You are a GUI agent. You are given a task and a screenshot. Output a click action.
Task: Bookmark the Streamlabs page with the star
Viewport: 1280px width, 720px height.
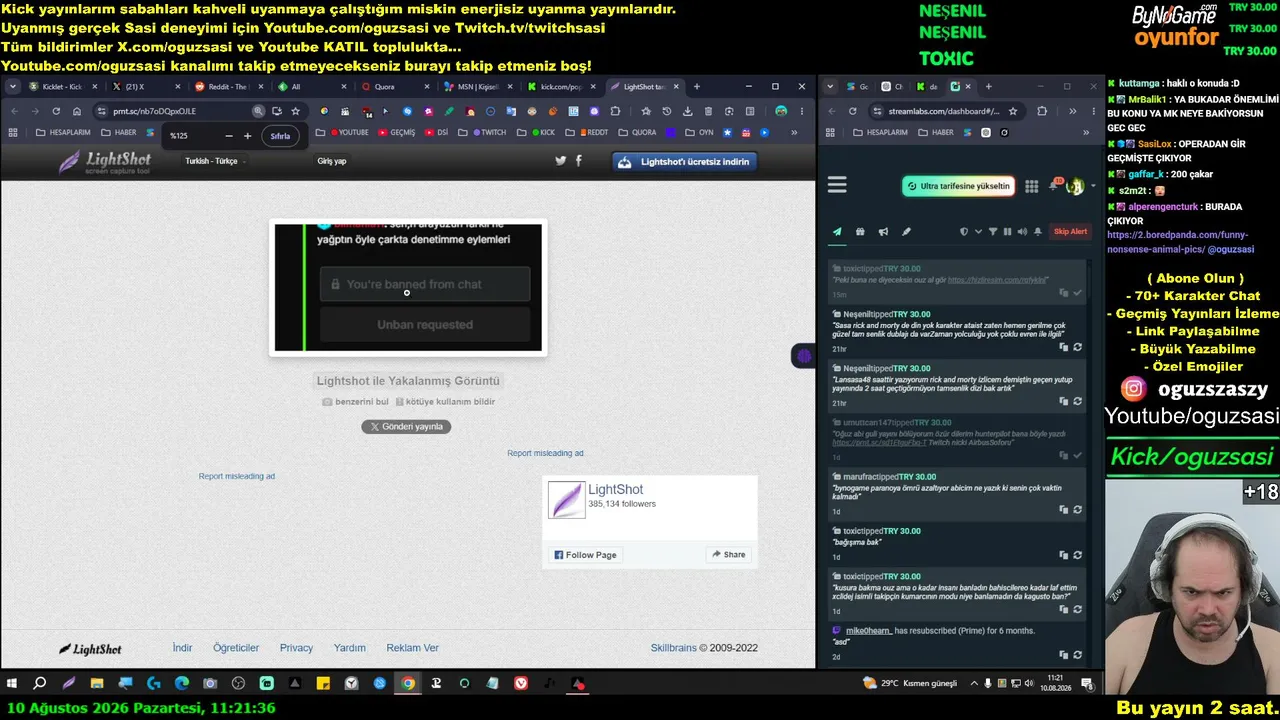tap(1013, 111)
